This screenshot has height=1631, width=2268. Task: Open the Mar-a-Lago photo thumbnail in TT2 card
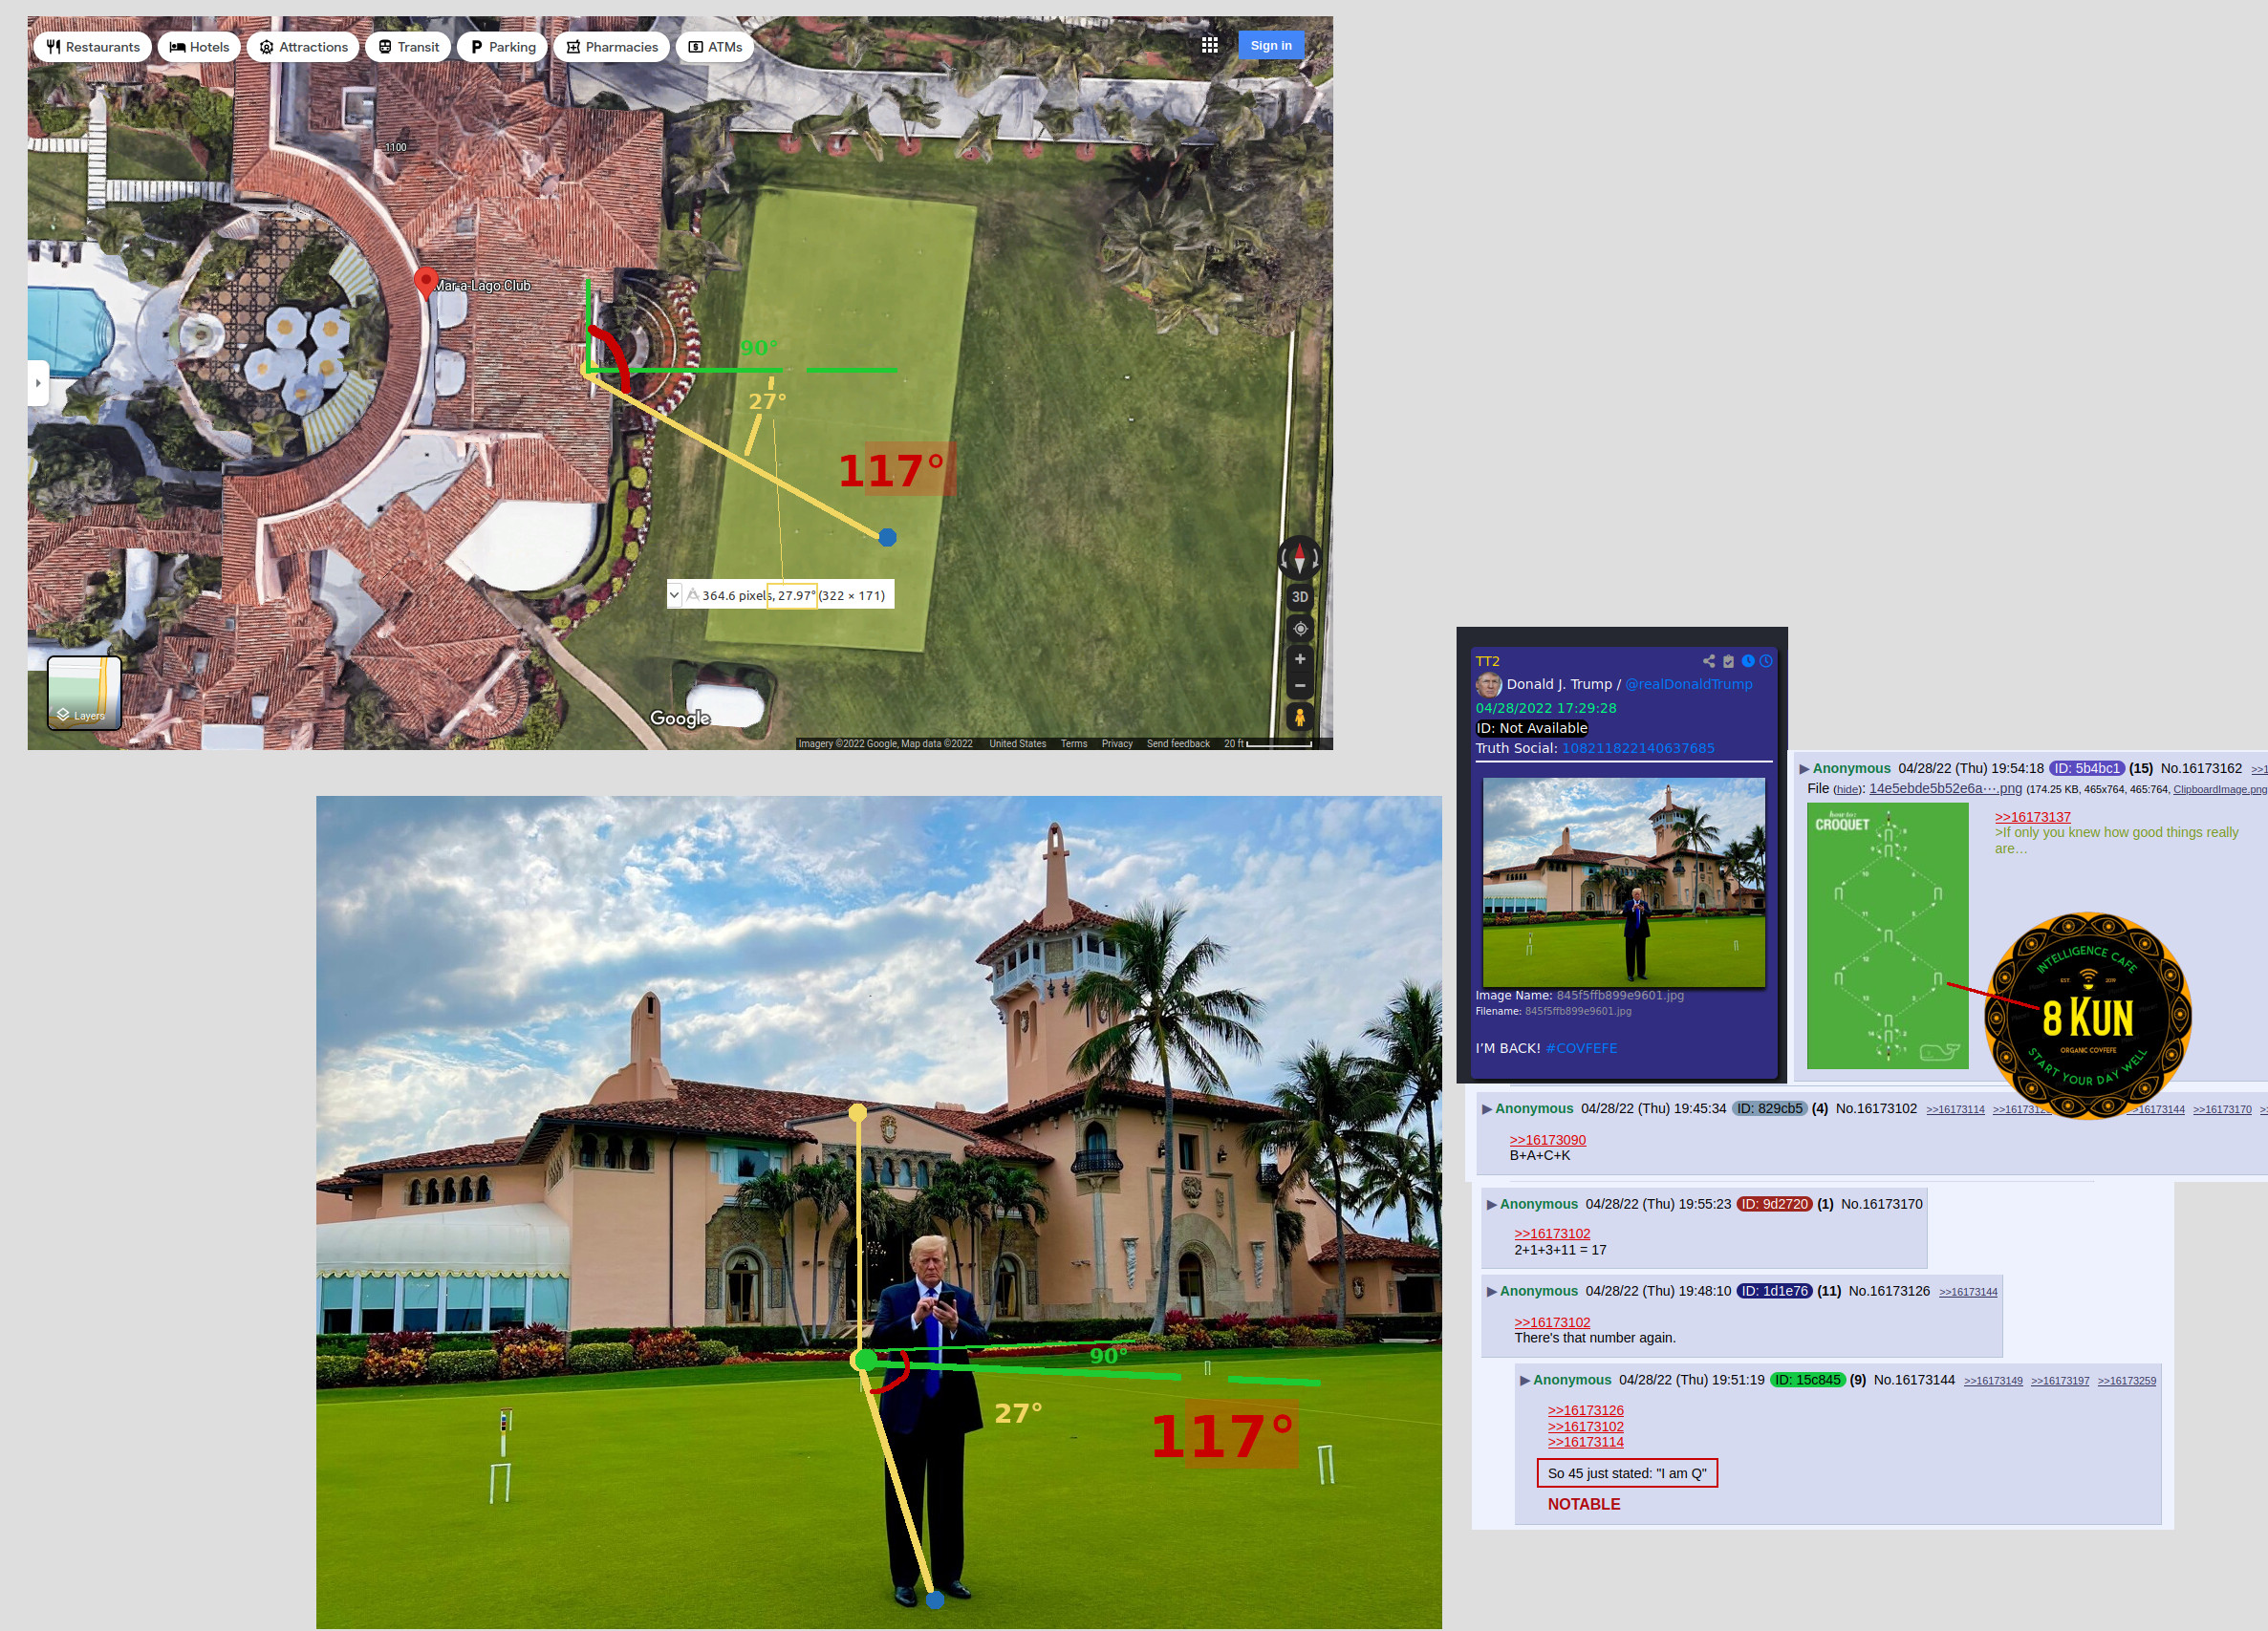(x=1623, y=883)
